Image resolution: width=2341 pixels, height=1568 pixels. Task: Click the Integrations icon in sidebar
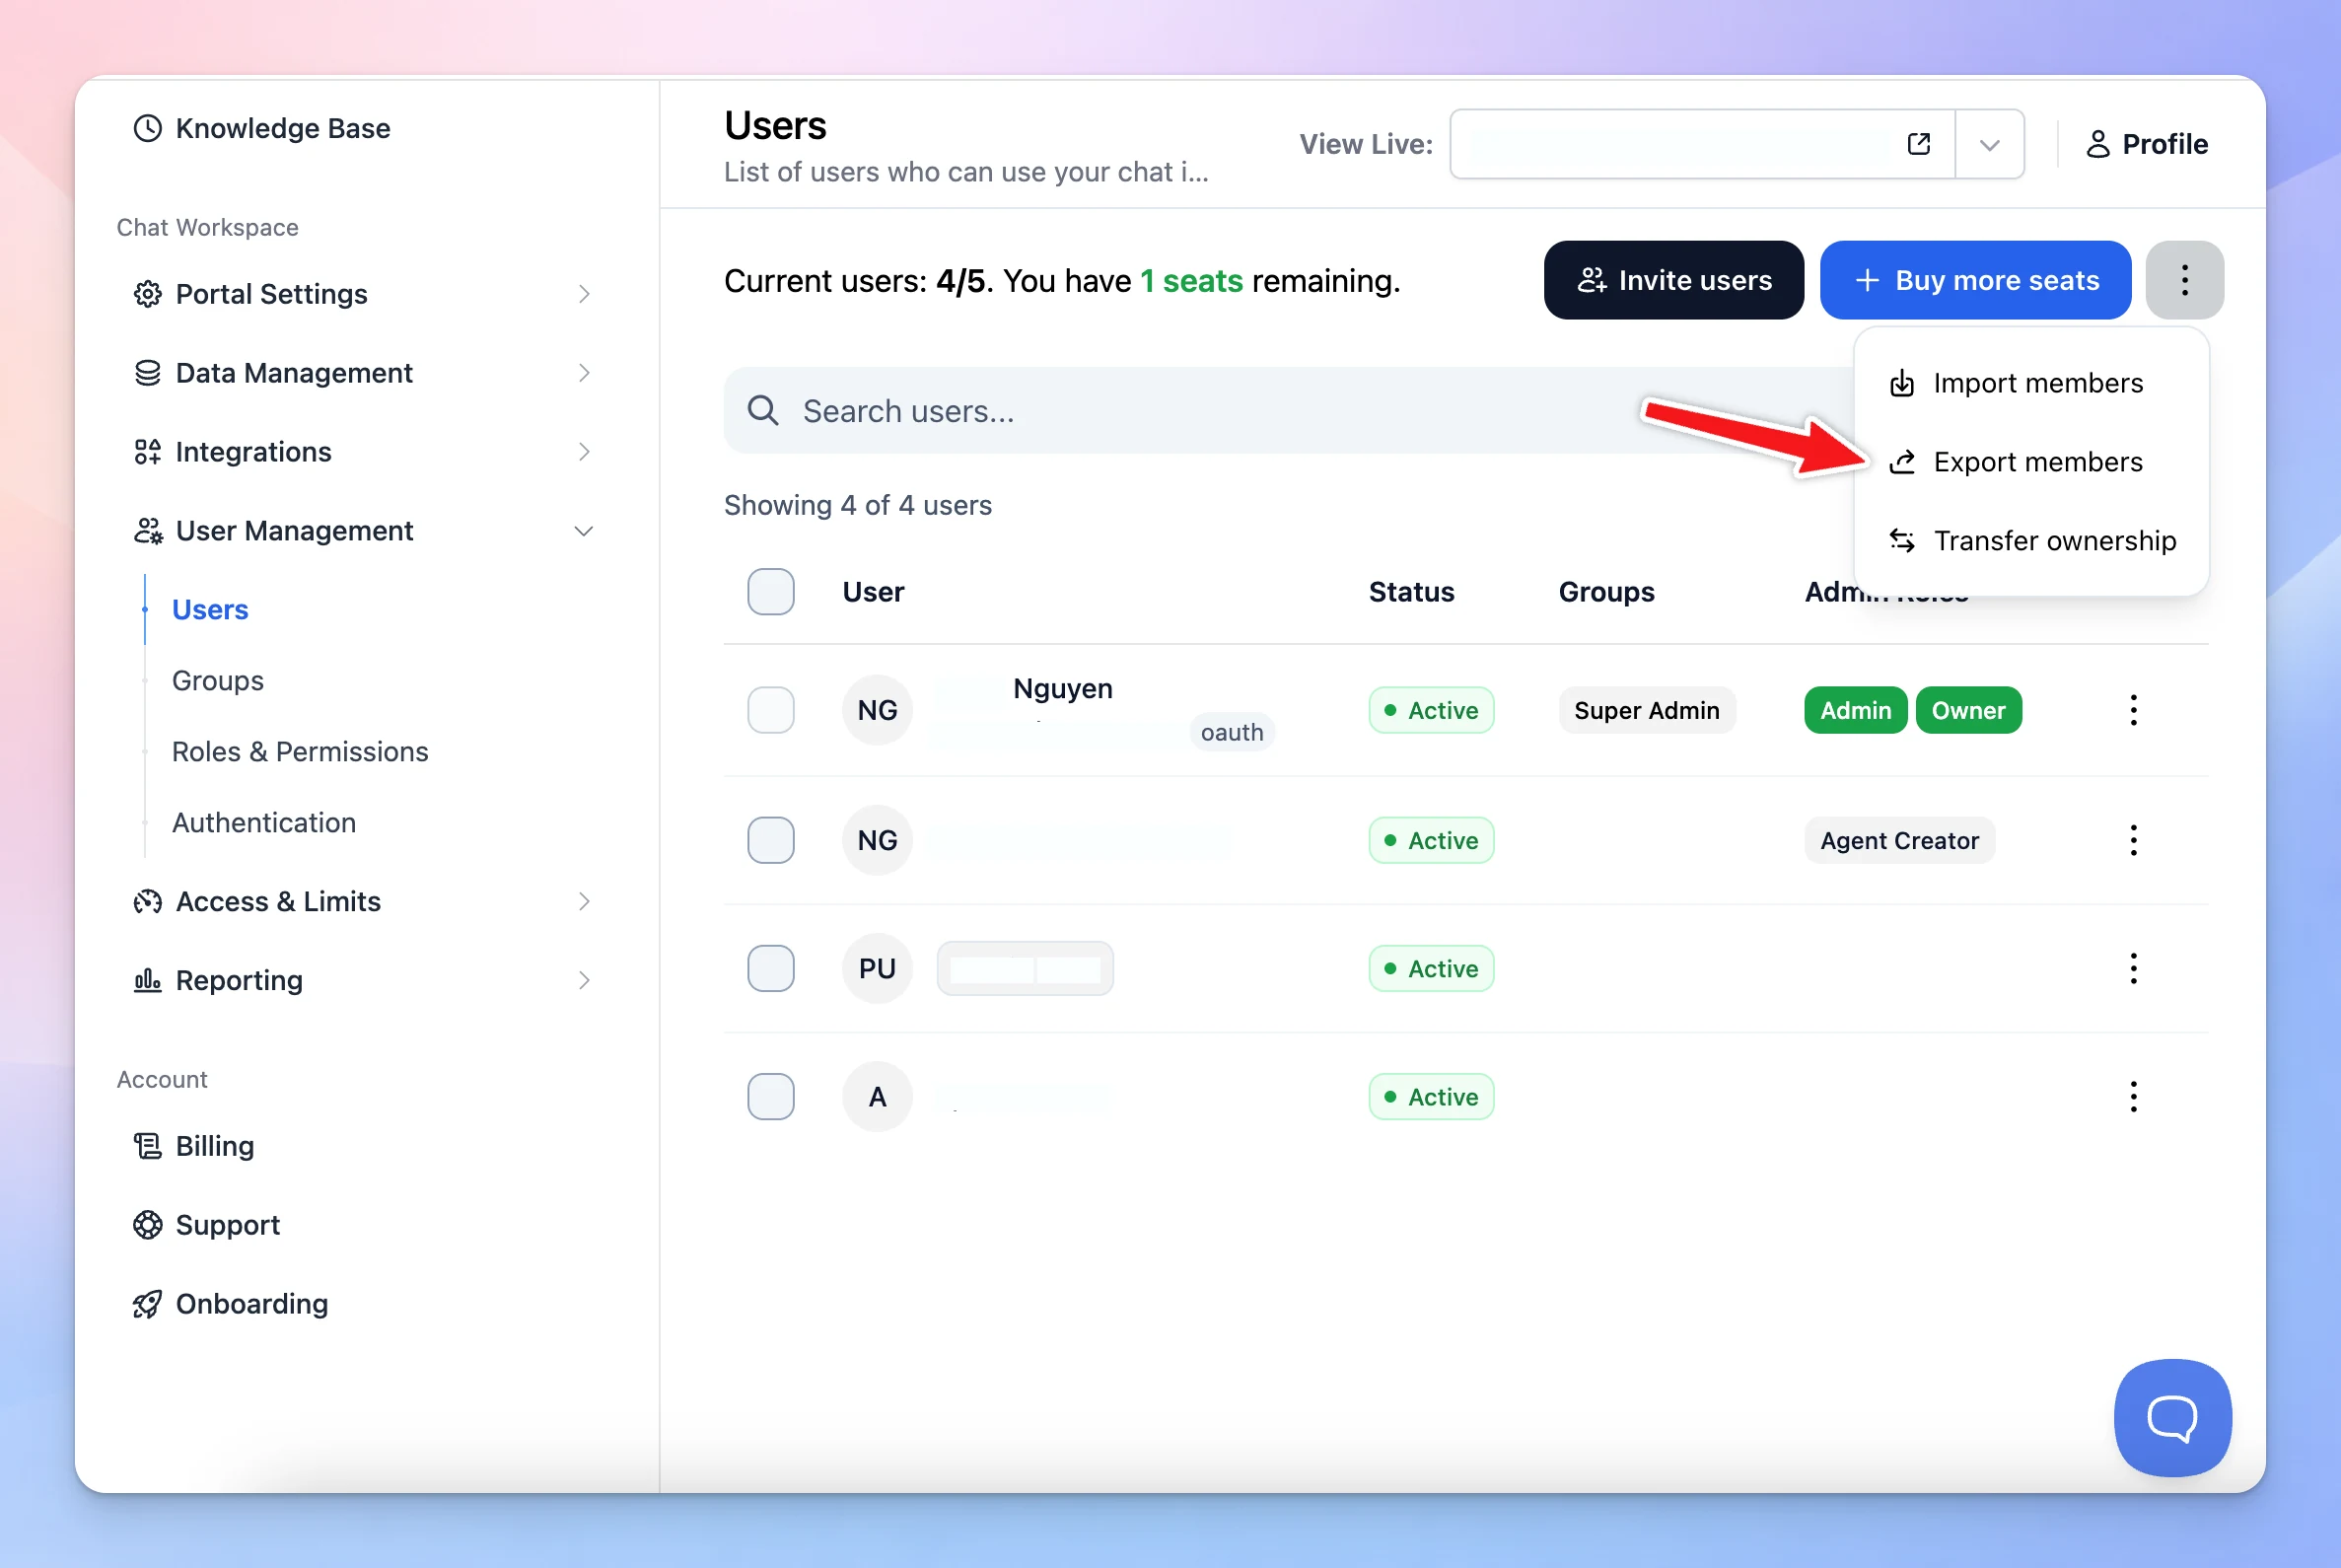[148, 452]
